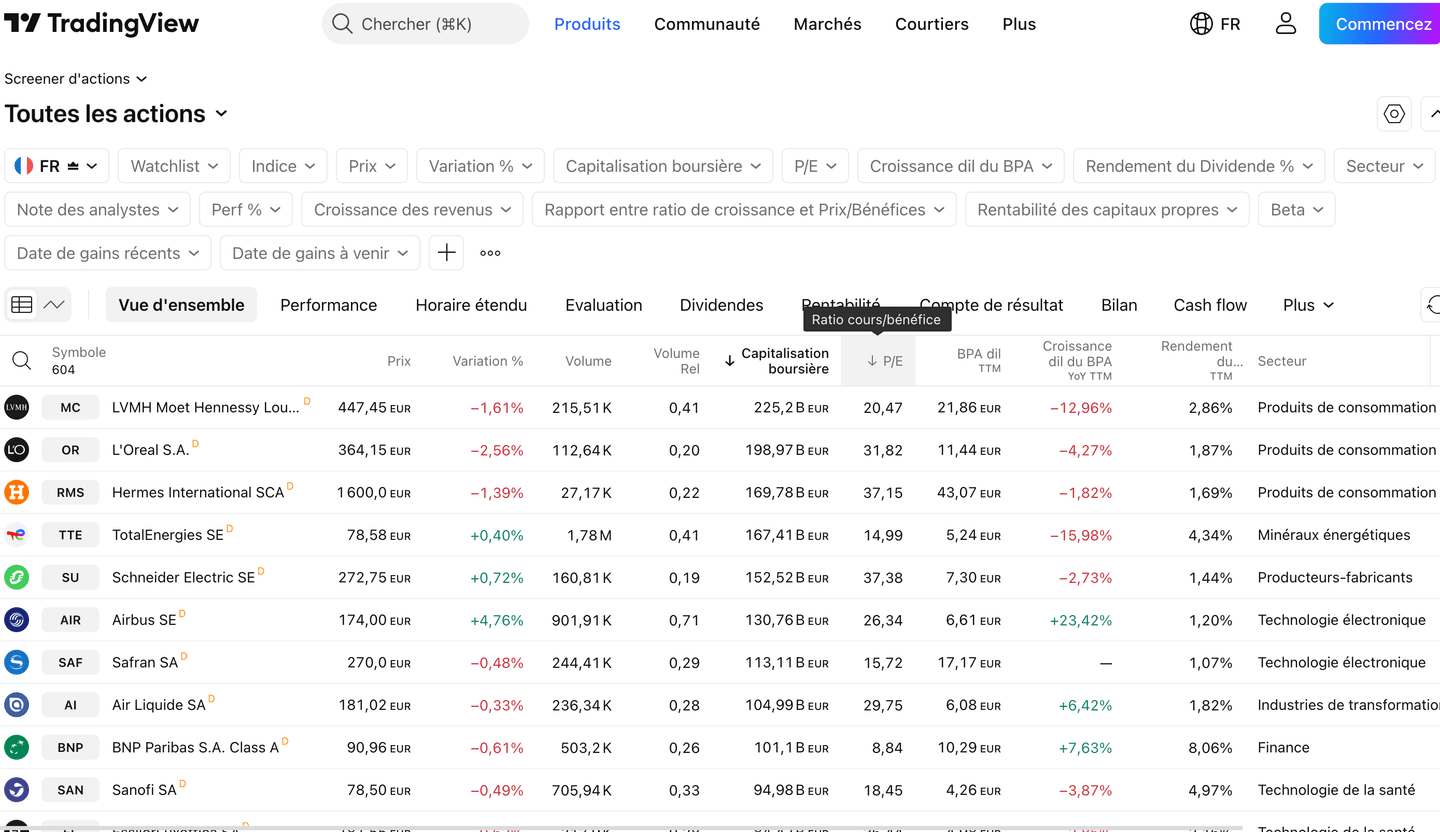1440x832 pixels.
Task: Open the Courtiers nav menu
Action: [932, 24]
